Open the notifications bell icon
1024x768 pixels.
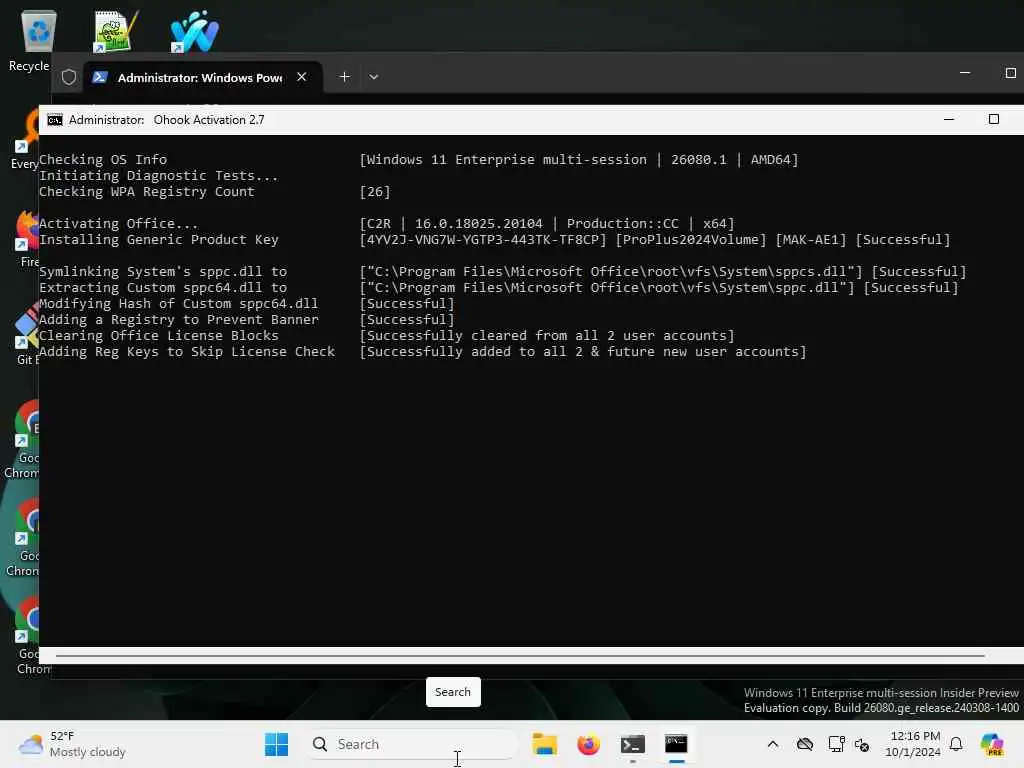pyautogui.click(x=956, y=744)
